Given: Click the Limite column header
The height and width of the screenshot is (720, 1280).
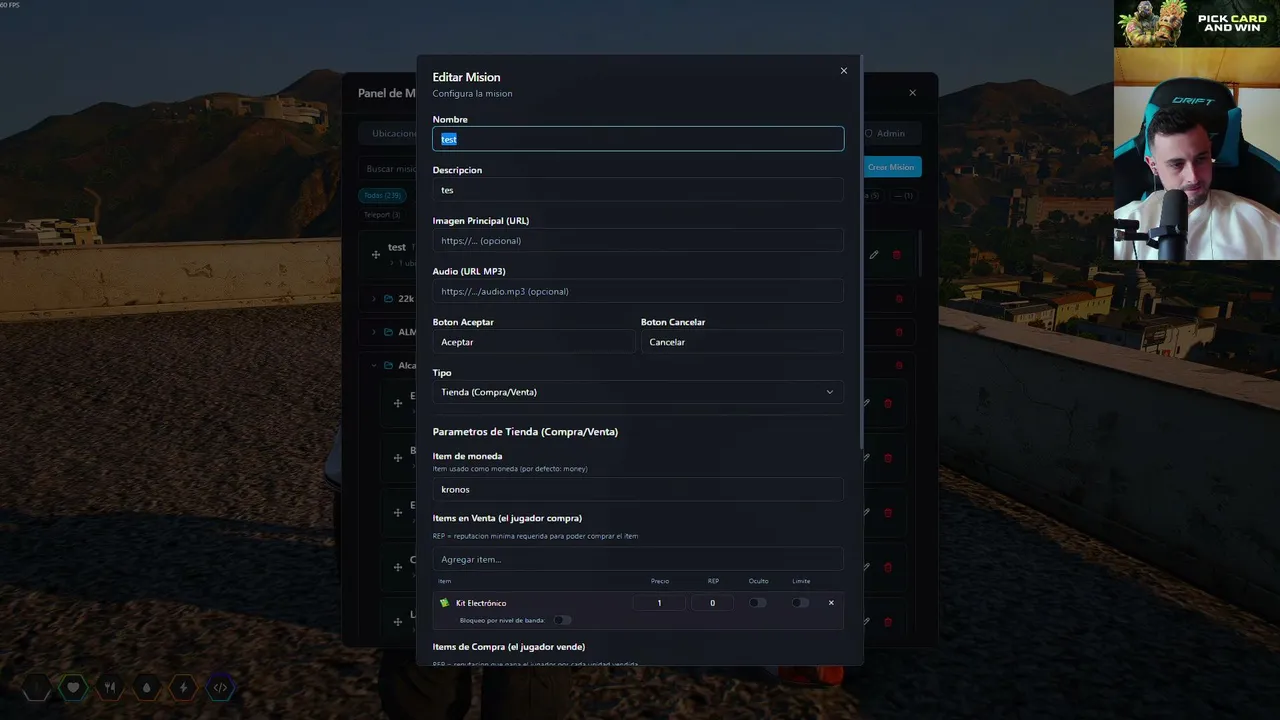Looking at the screenshot, I should pyautogui.click(x=801, y=581).
